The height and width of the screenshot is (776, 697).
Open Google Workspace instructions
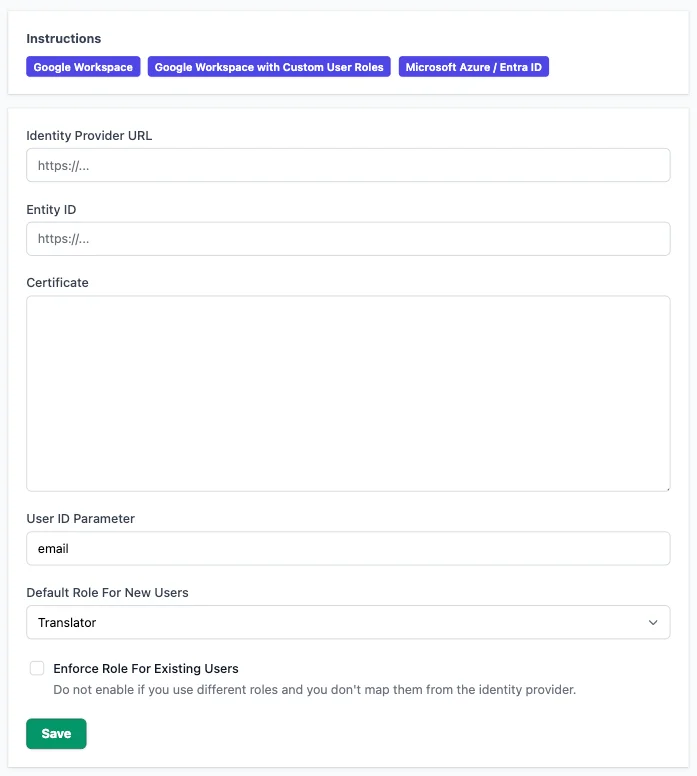pyautogui.click(x=83, y=67)
